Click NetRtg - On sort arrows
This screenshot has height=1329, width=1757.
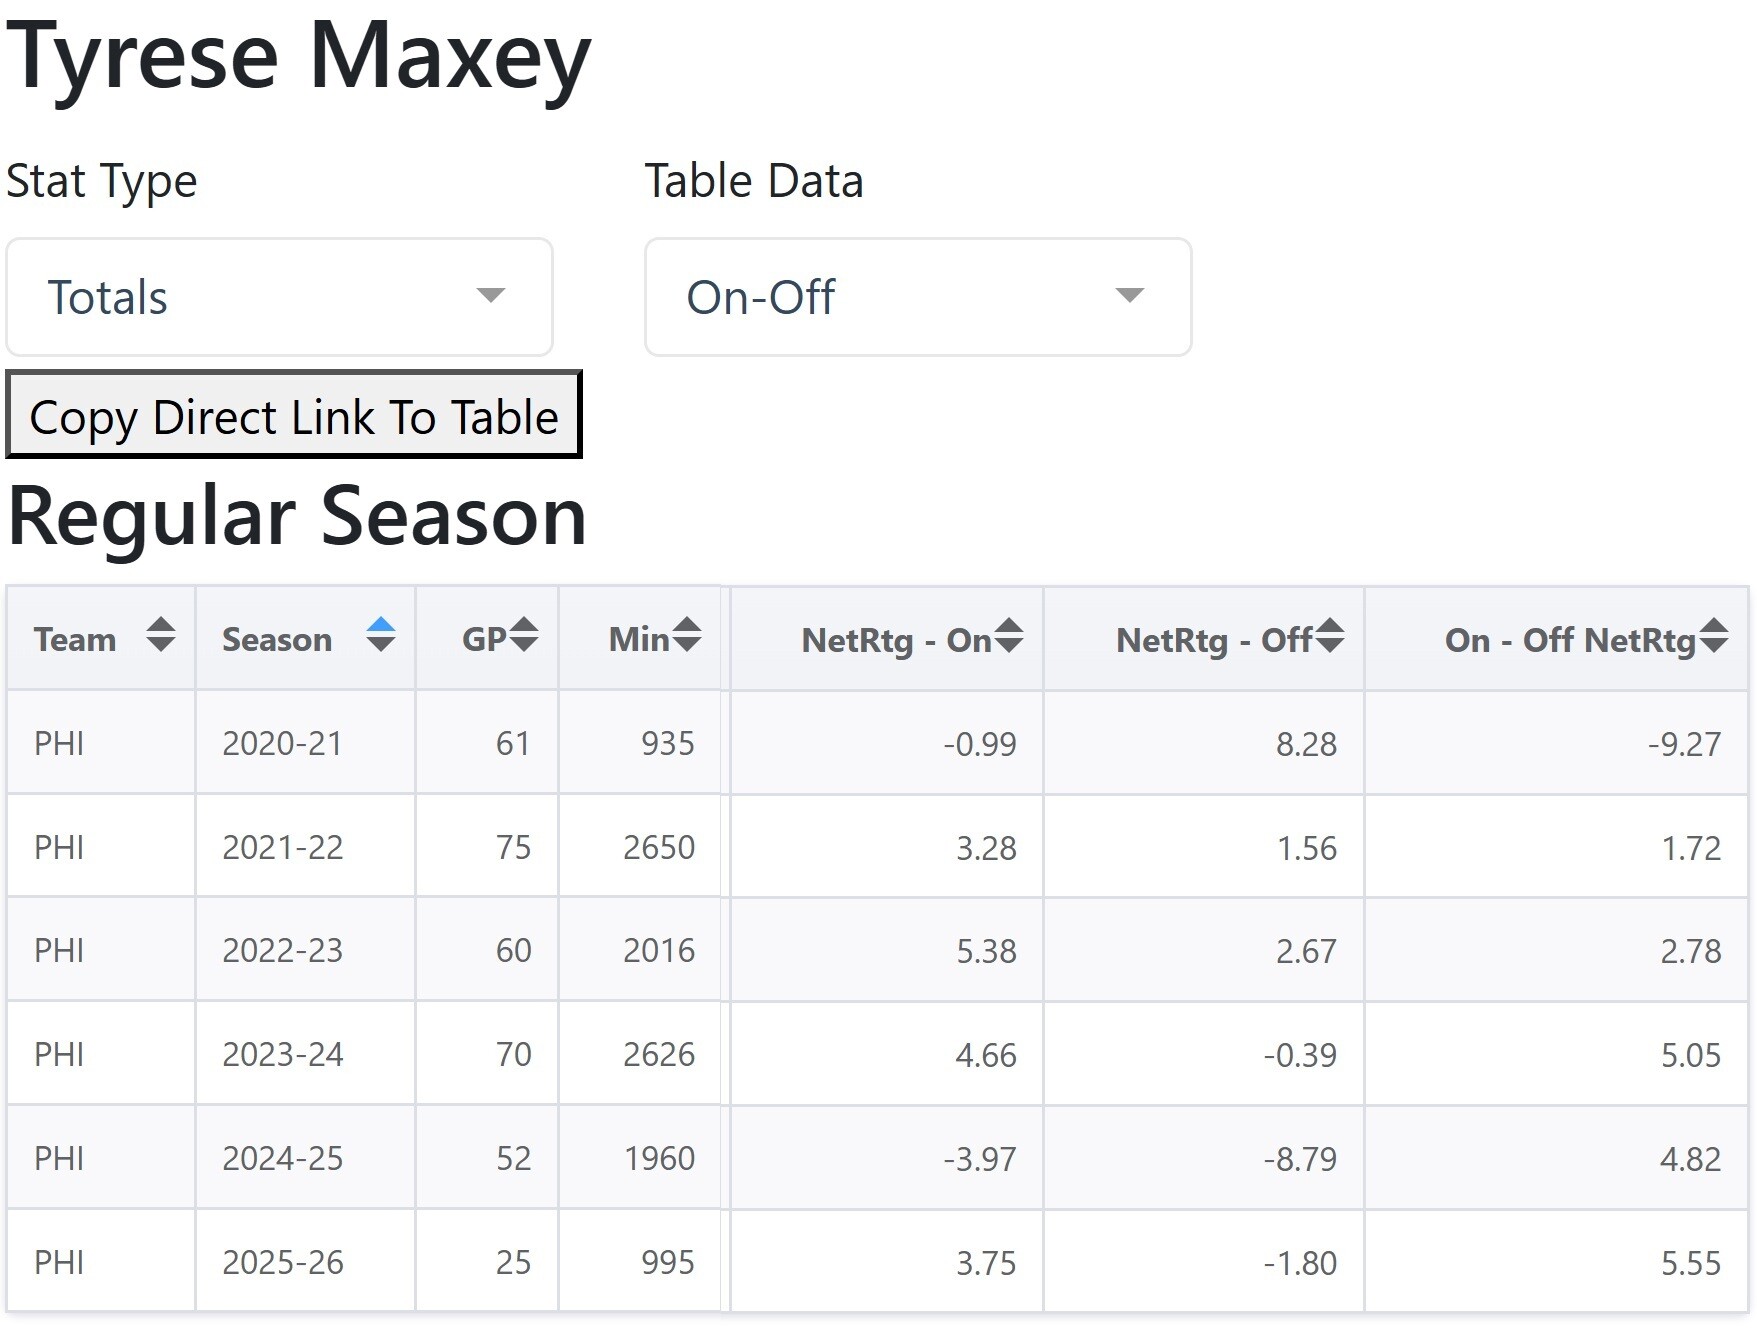coord(1010,636)
